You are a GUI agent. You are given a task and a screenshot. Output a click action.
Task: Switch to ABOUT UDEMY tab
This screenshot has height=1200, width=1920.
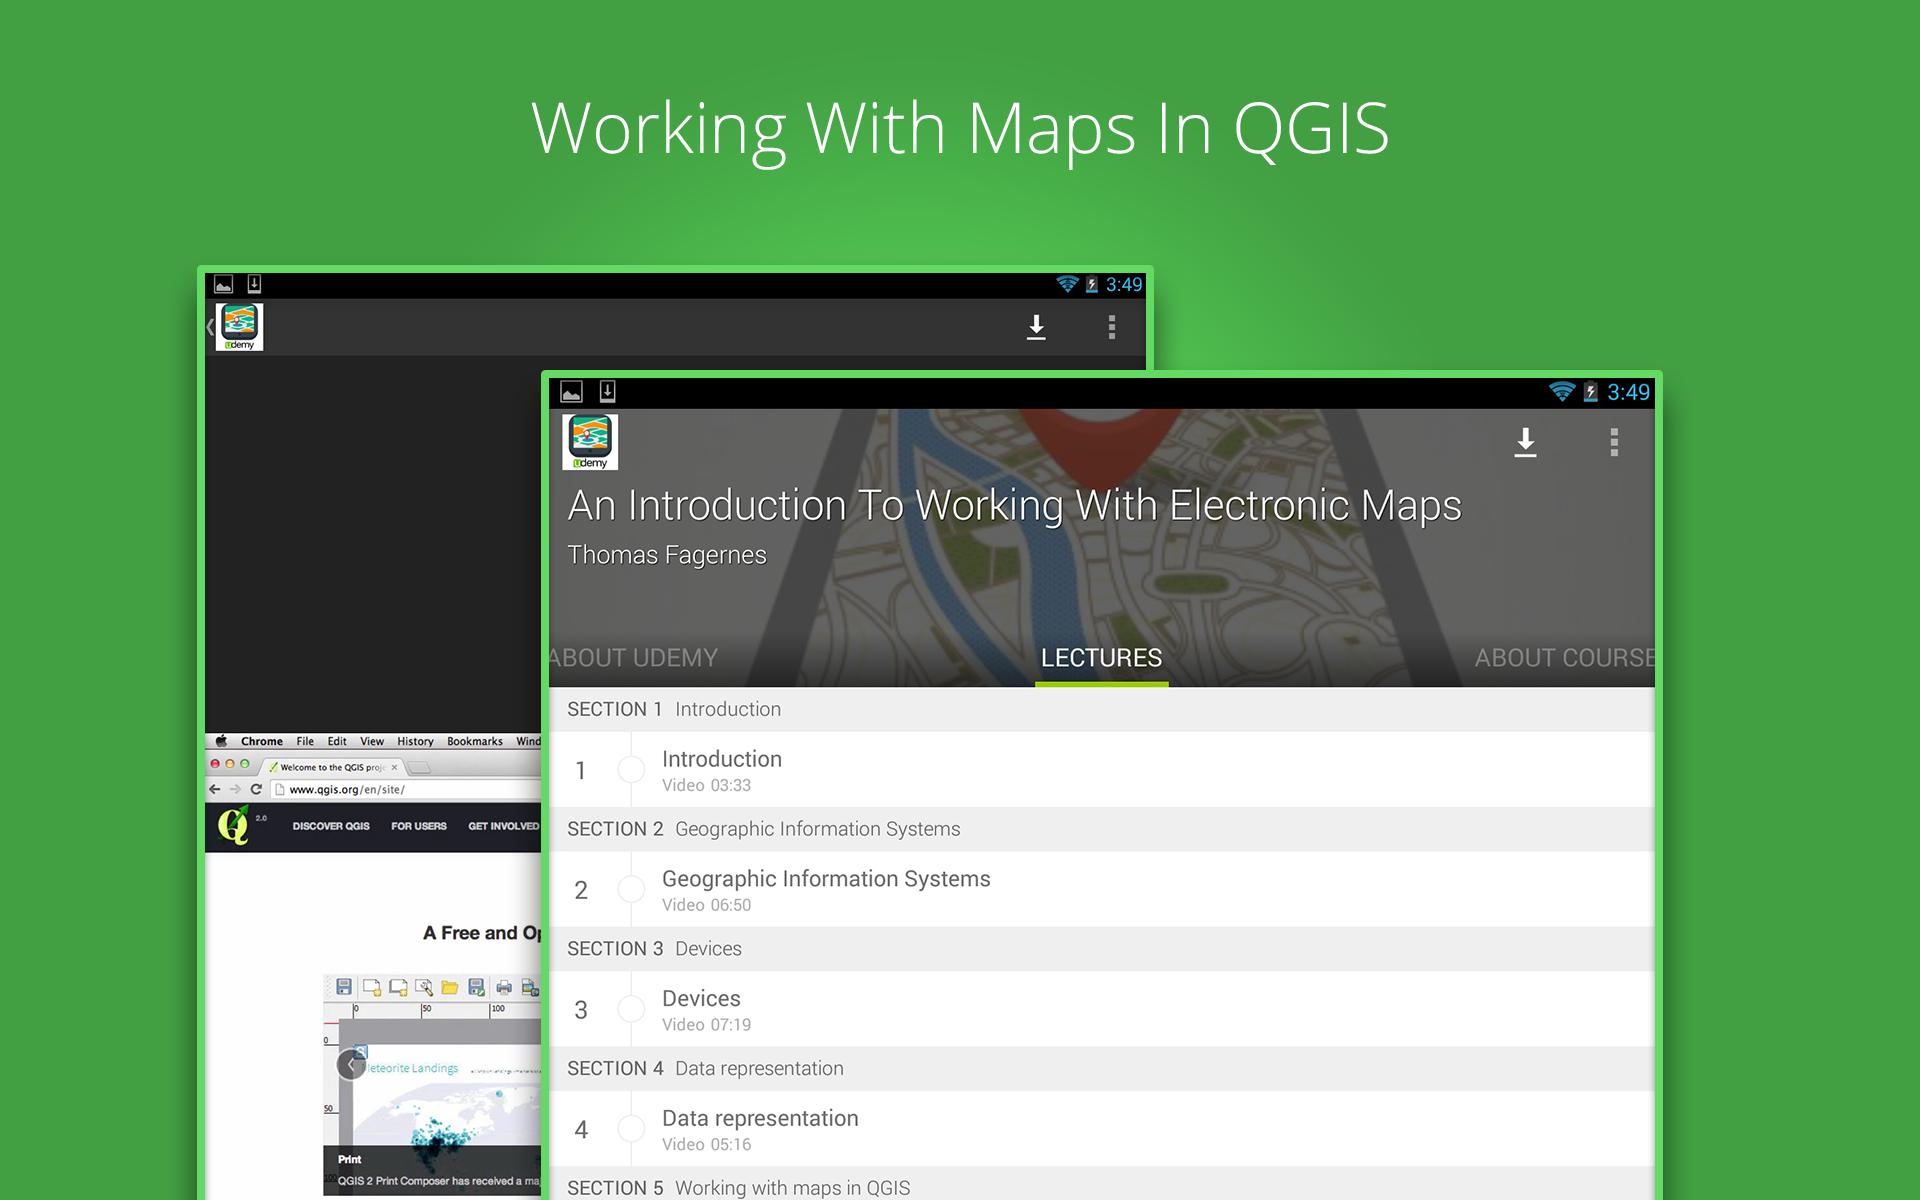634,658
